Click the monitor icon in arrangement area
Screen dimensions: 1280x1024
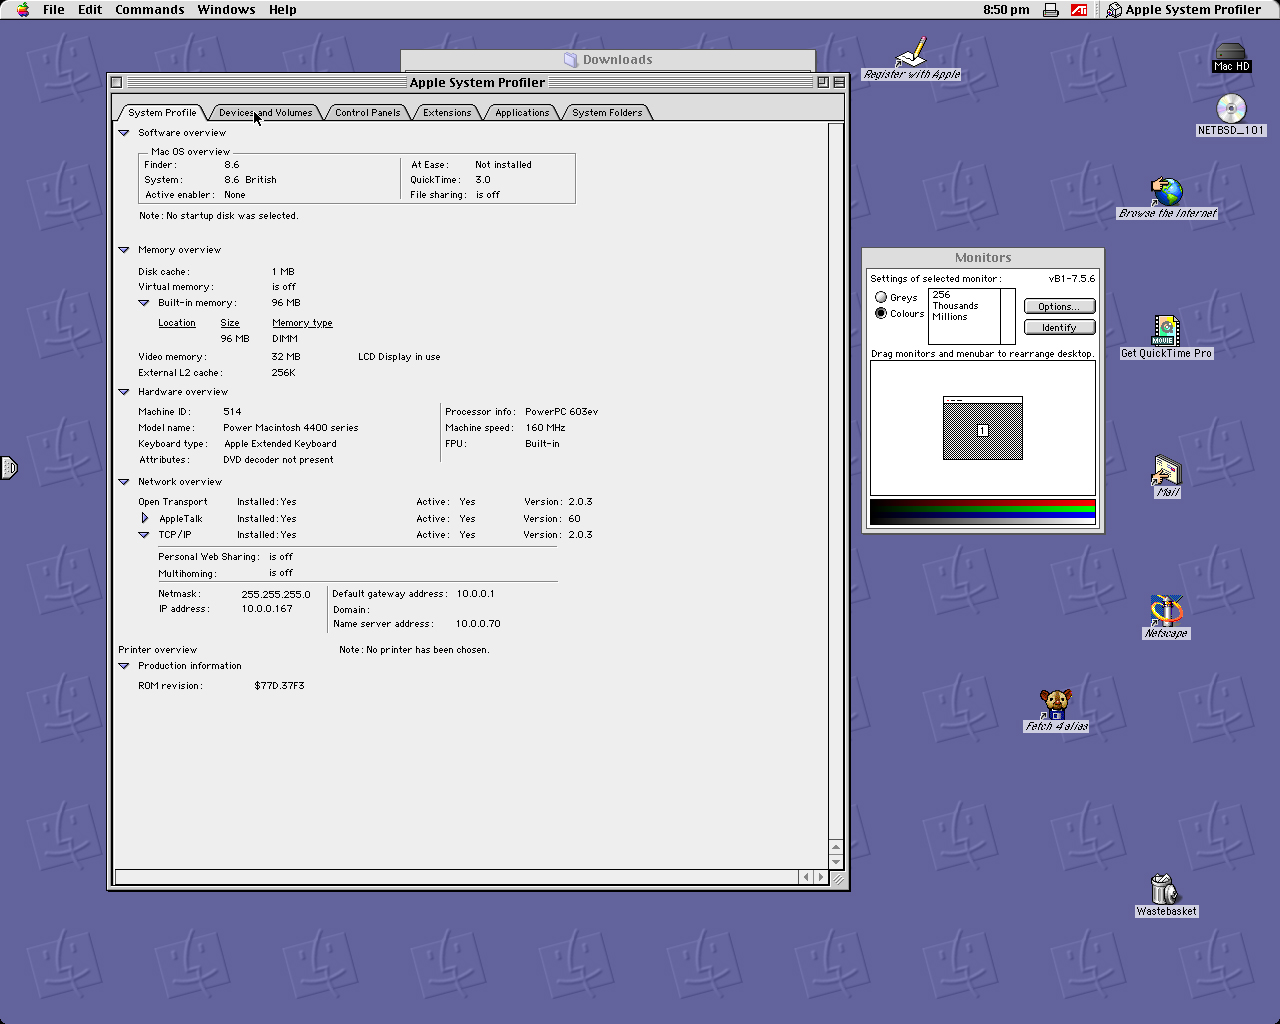point(983,428)
